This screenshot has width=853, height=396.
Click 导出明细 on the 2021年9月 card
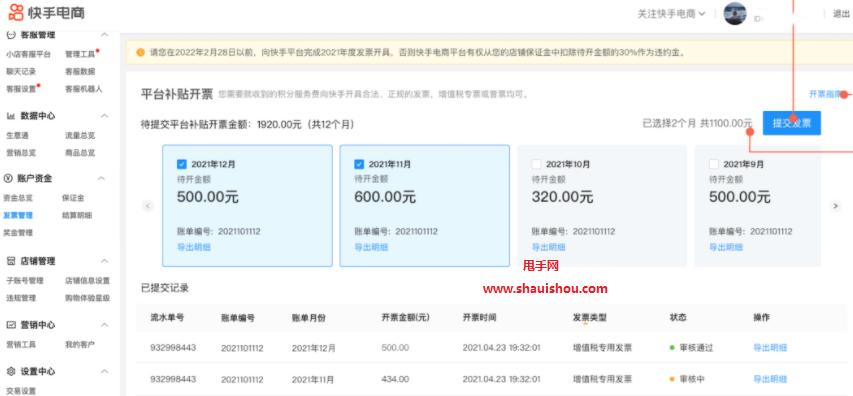(726, 248)
